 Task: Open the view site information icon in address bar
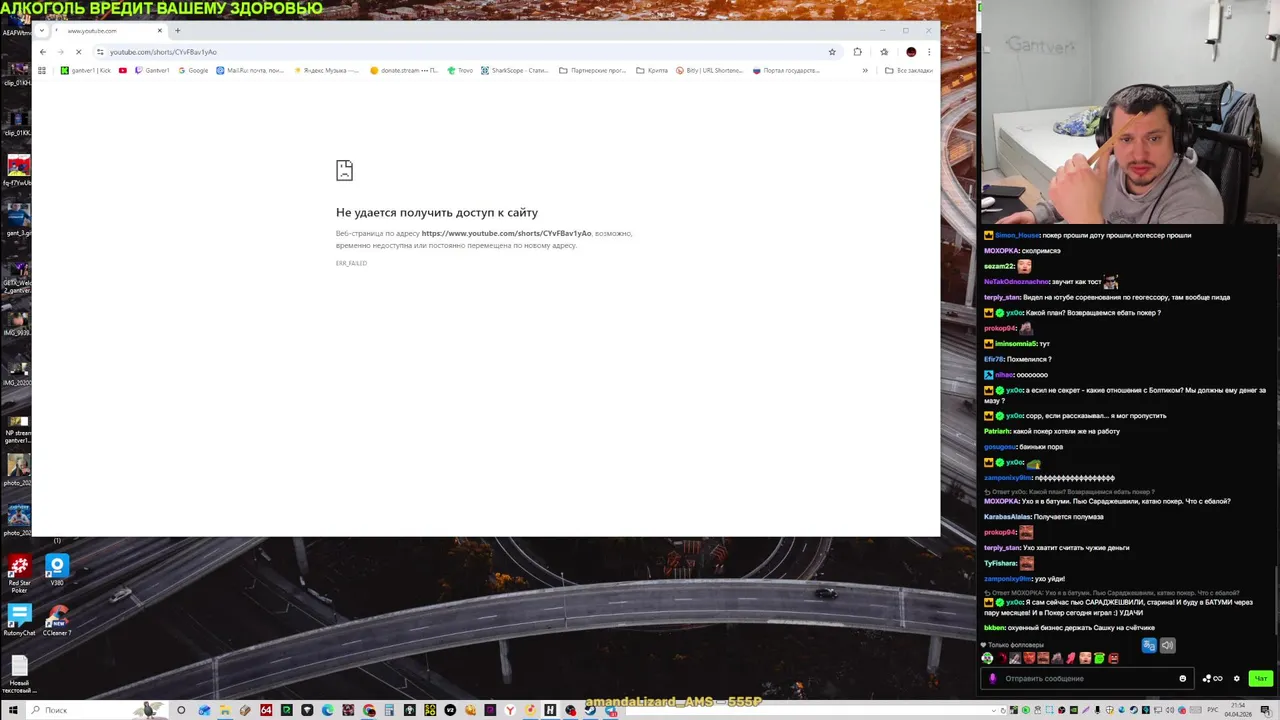click(100, 52)
